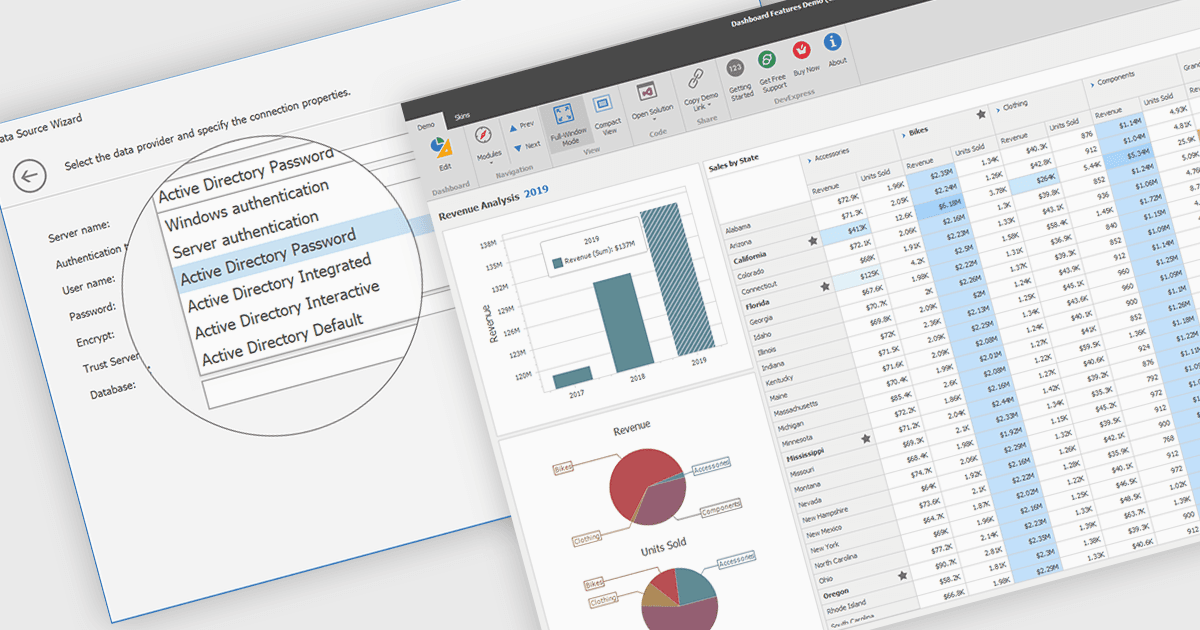
Task: Click the star icon next to Bikes column
Action: pos(981,116)
